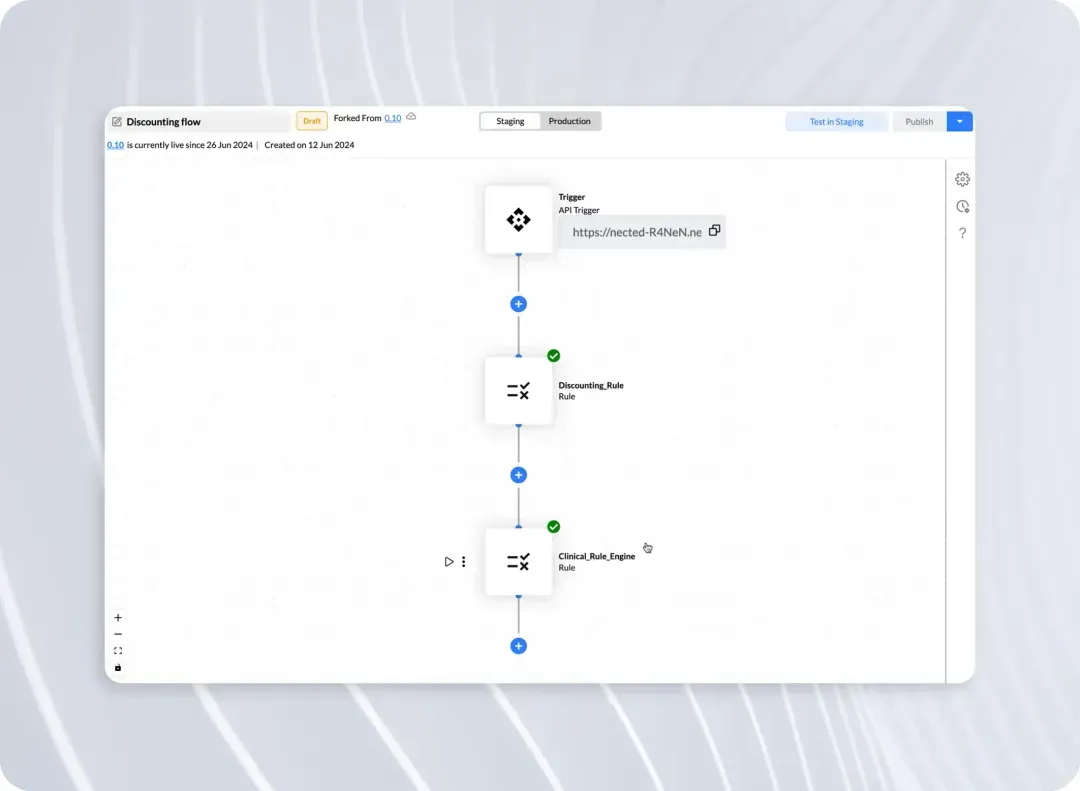Switch to the Staging environment
1080x791 pixels.
[510, 121]
